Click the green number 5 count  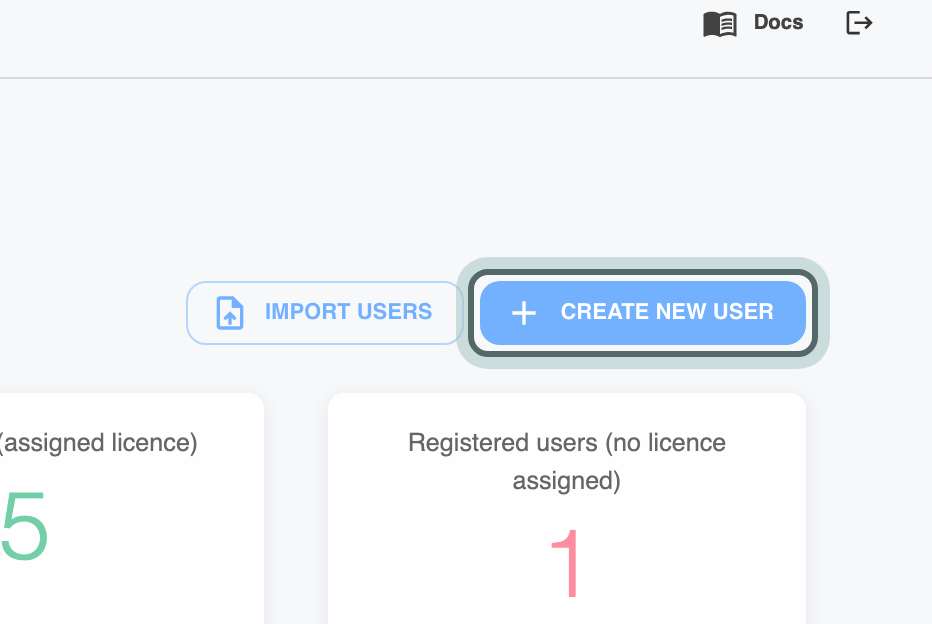[24, 526]
